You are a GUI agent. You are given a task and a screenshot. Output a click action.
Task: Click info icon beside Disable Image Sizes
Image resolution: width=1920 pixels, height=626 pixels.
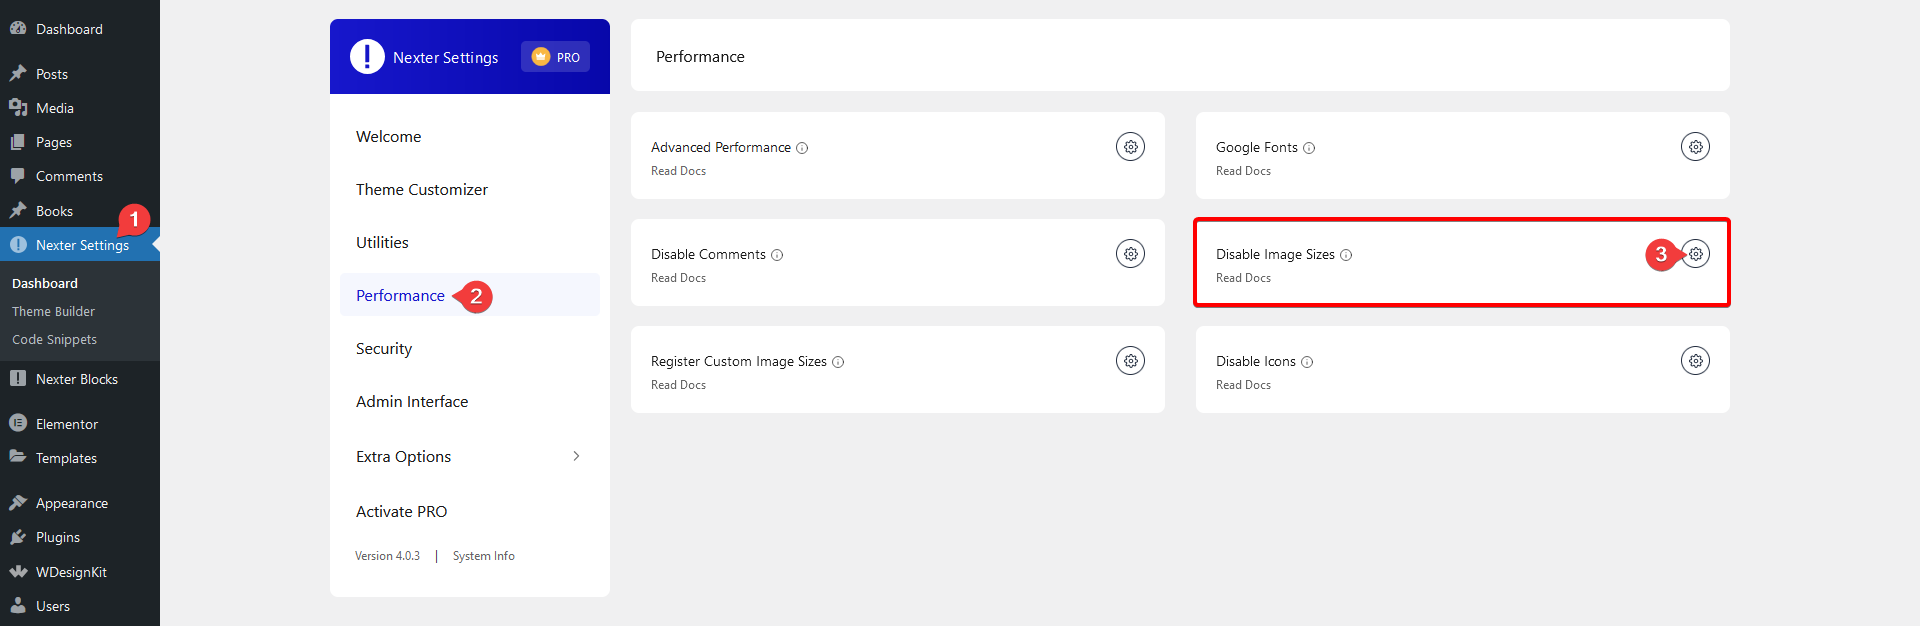click(x=1346, y=255)
